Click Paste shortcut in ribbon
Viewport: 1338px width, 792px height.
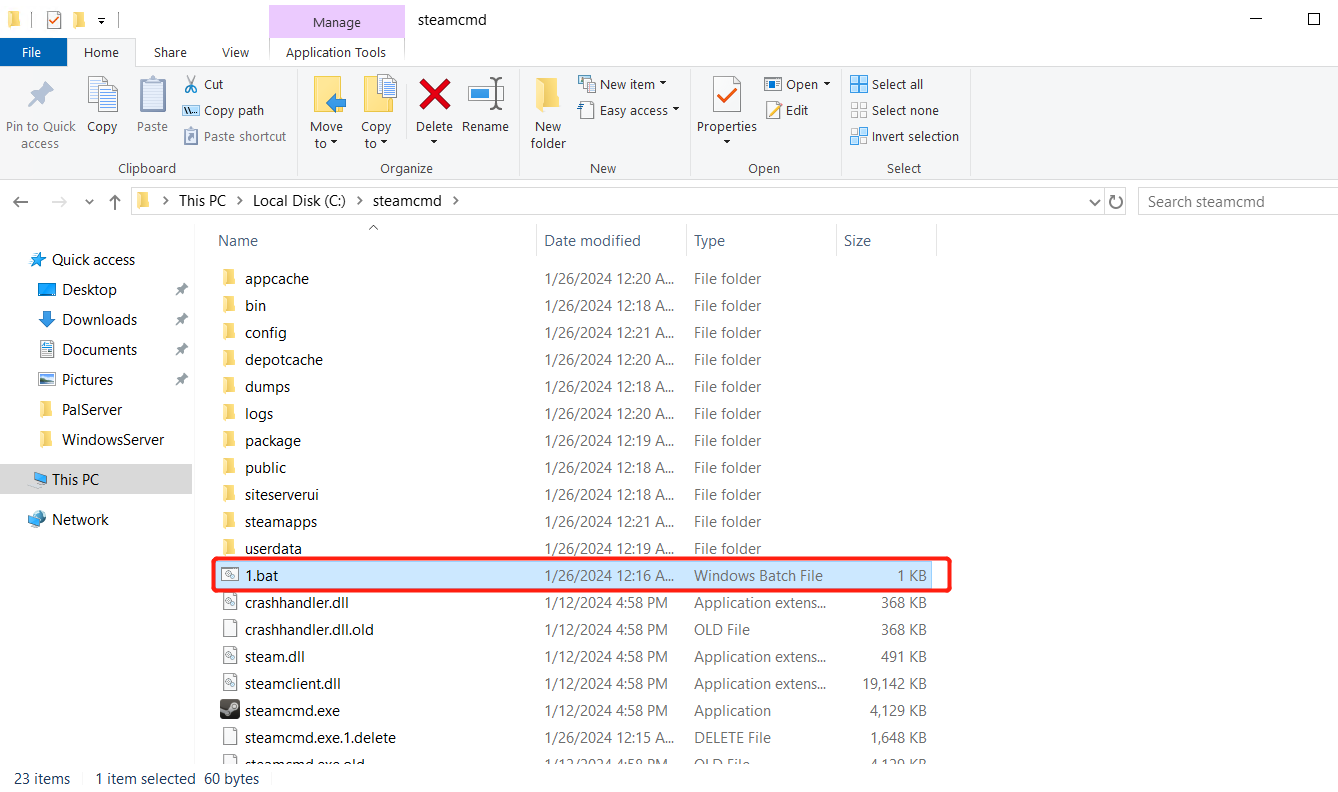coord(235,136)
